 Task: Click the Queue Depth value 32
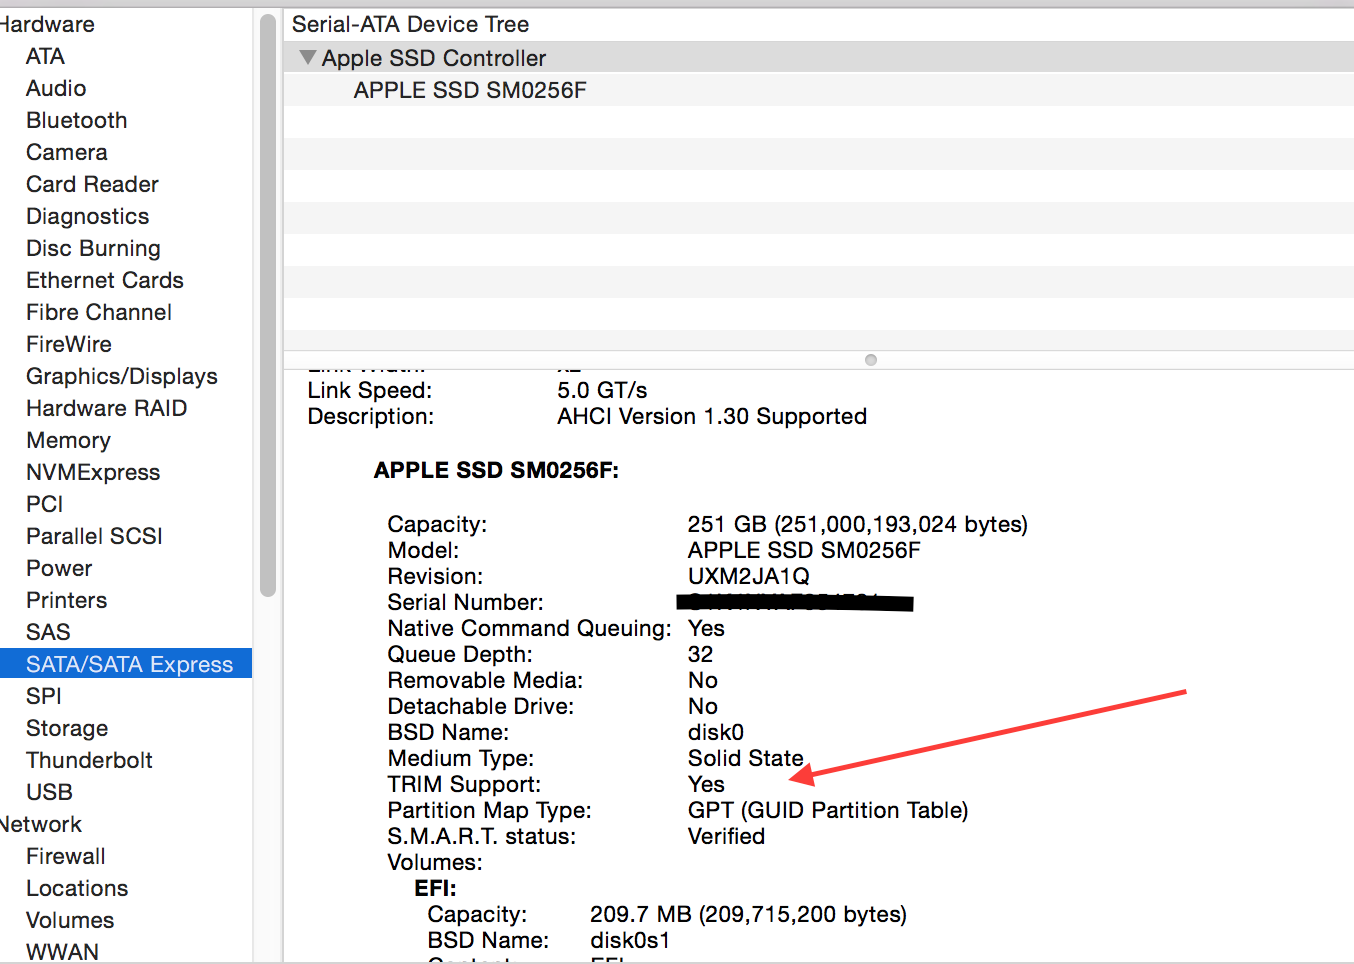coord(700,654)
